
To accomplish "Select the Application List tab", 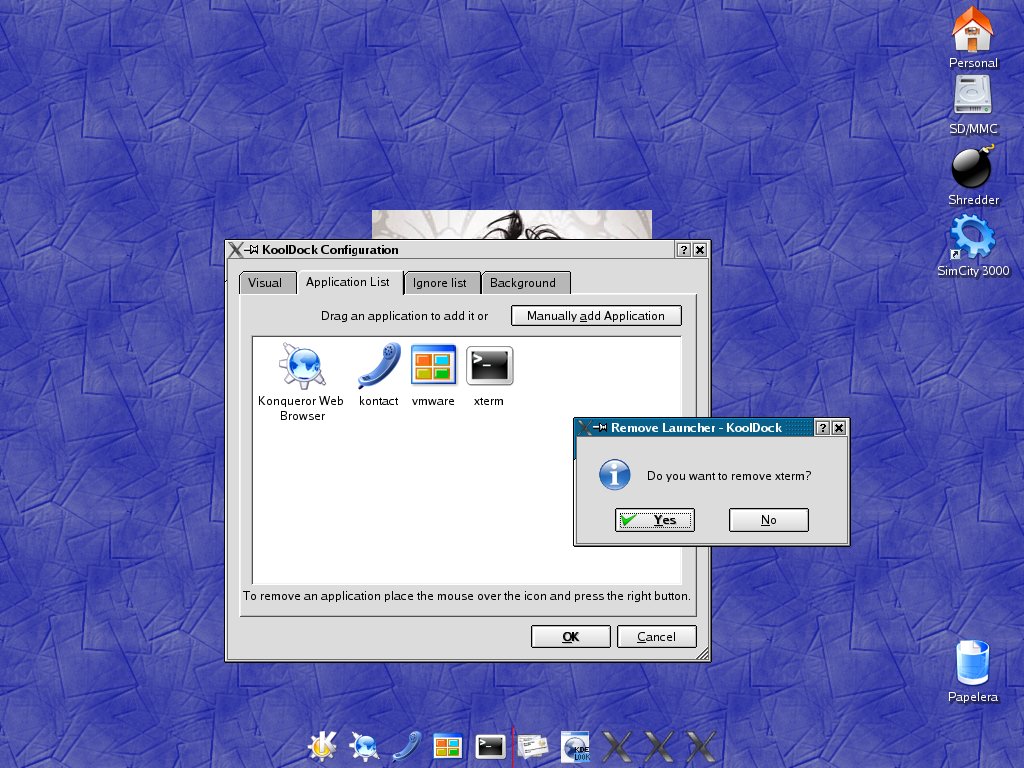I will coord(347,281).
